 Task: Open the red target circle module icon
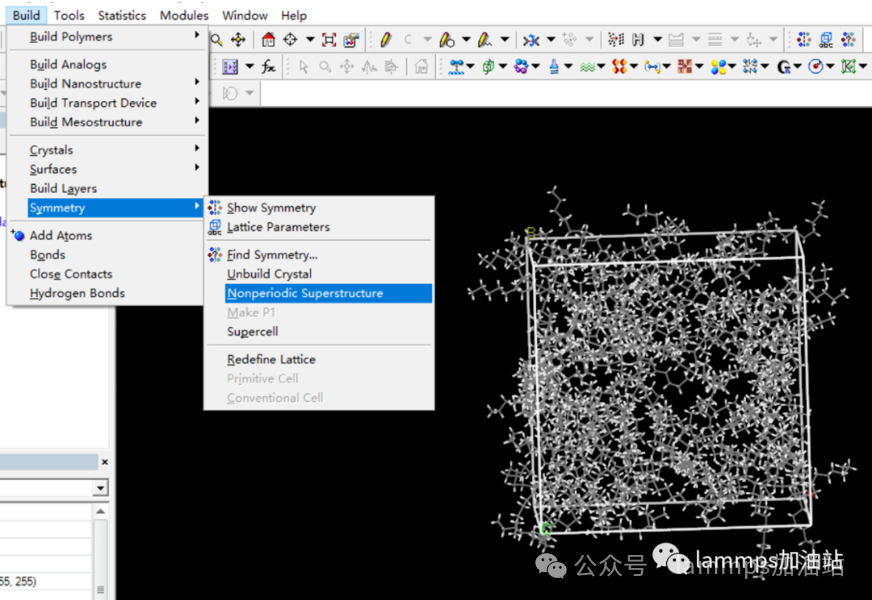(x=816, y=67)
